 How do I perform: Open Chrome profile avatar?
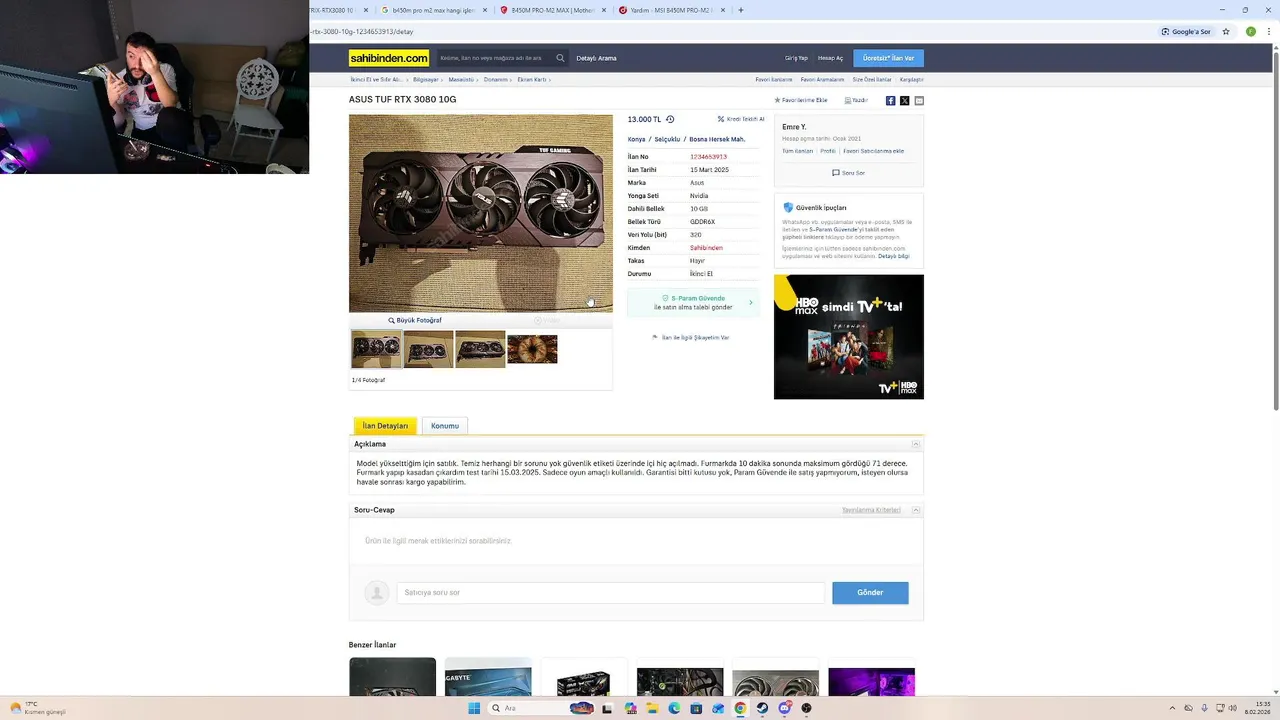coord(1251,32)
